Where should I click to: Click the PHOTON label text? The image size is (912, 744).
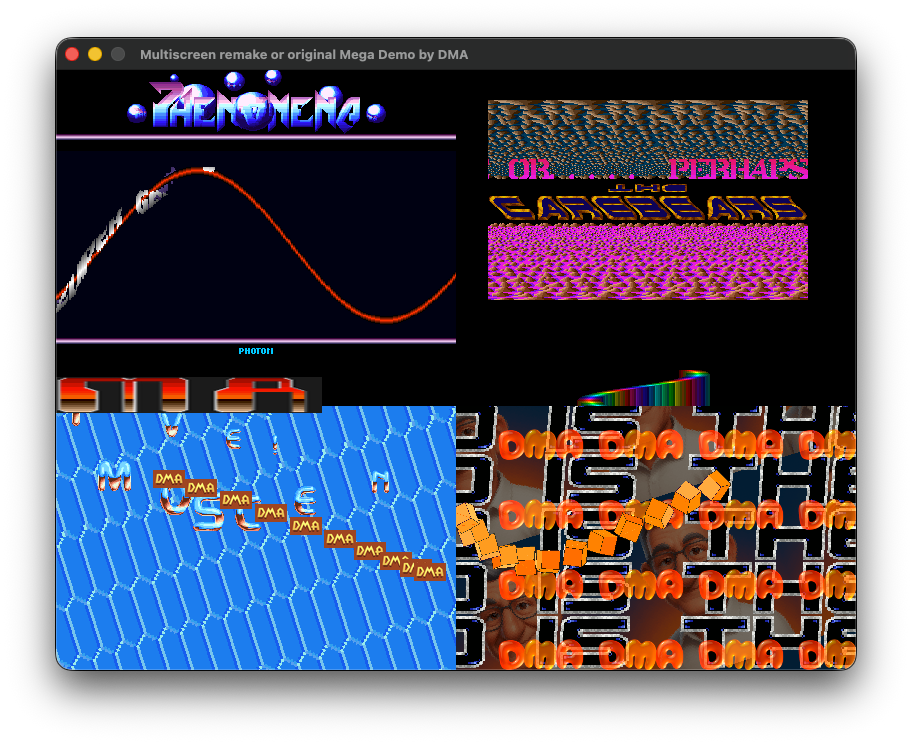click(256, 351)
